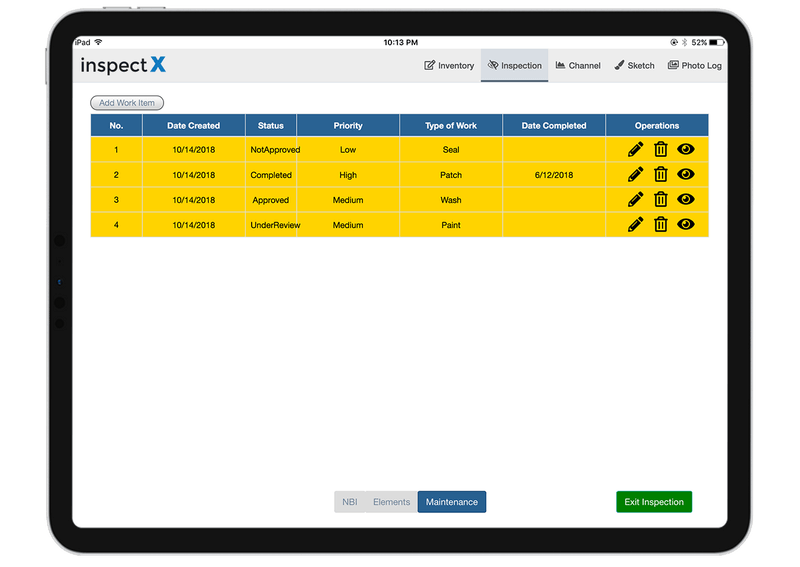This screenshot has width=800, height=567.
Task: View the Wash work item
Action: (686, 199)
